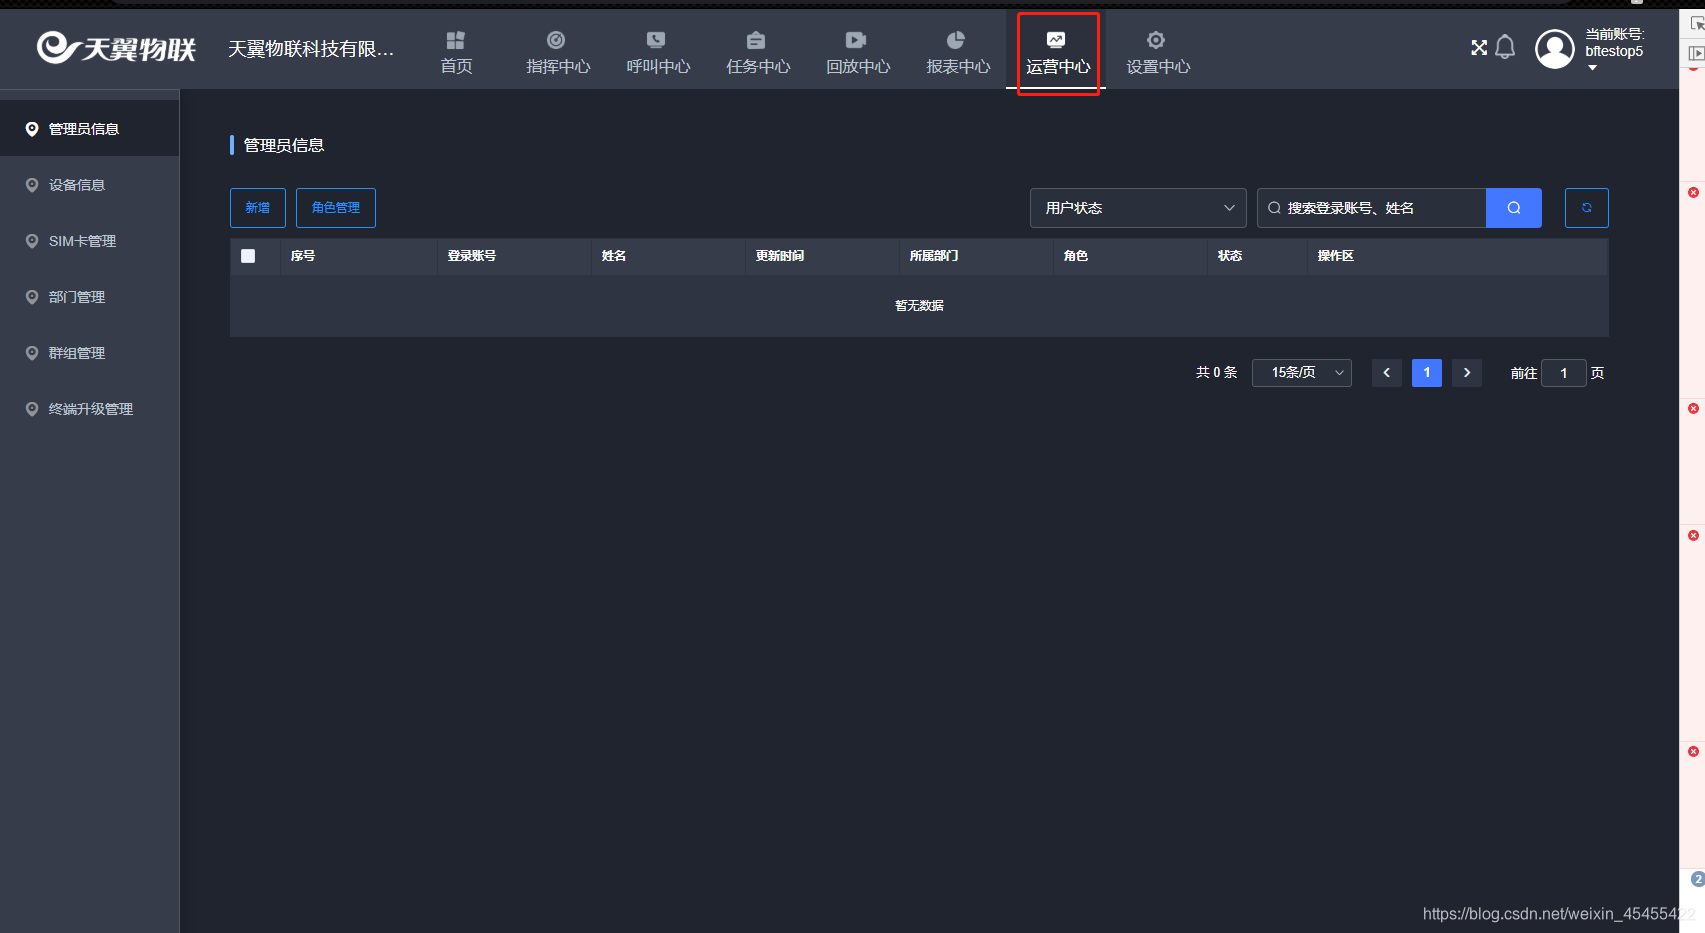Click the 新增 button

point(258,208)
